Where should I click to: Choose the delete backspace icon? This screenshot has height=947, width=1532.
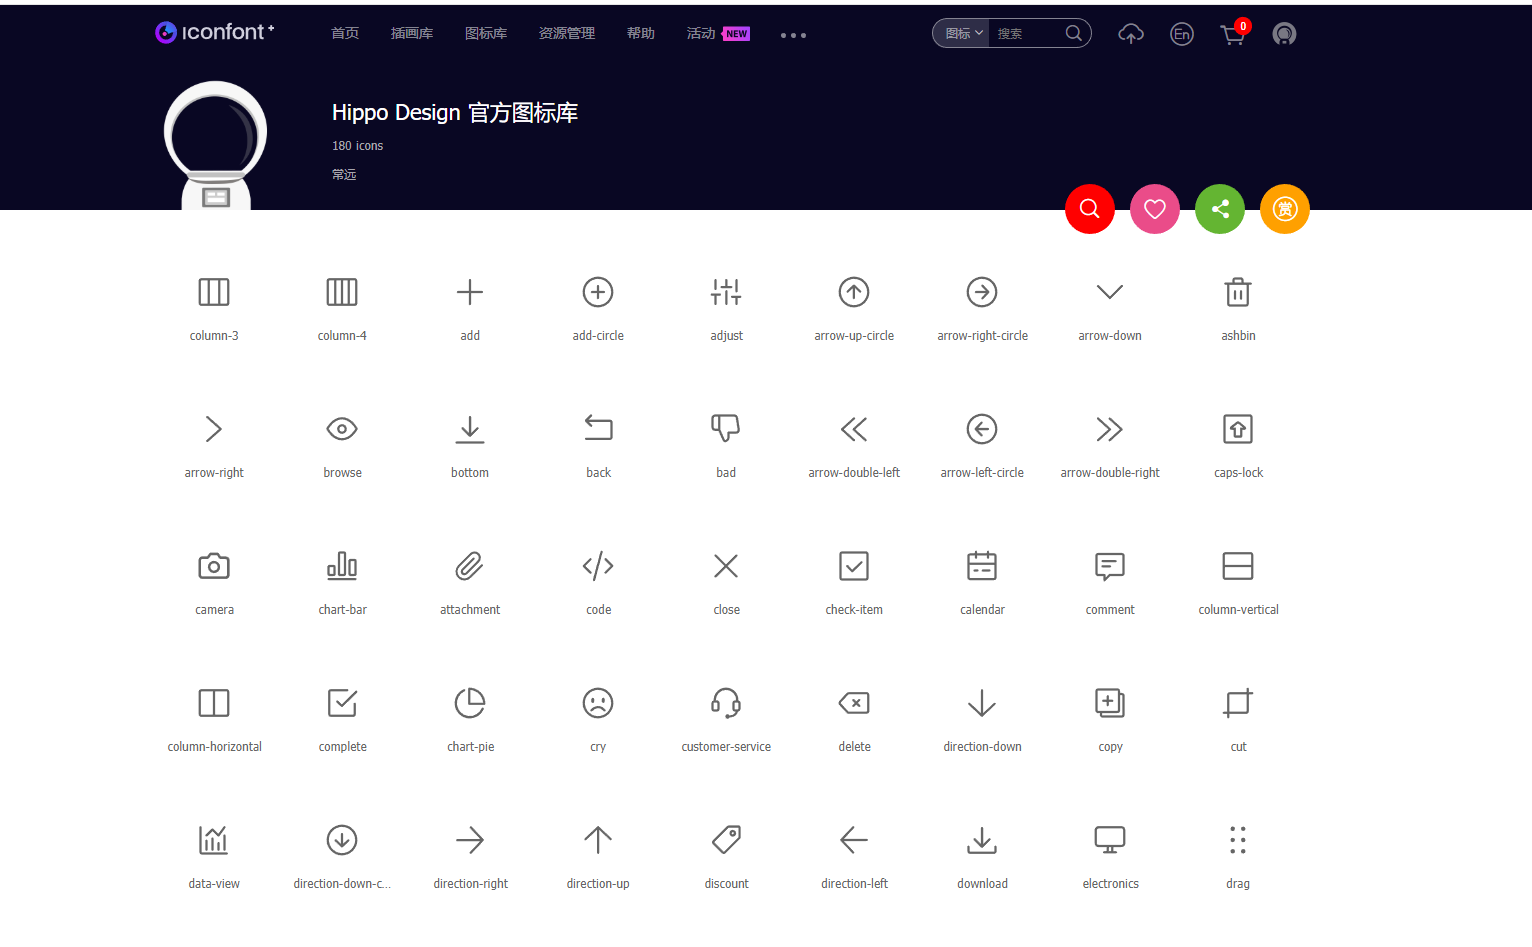coord(854,703)
